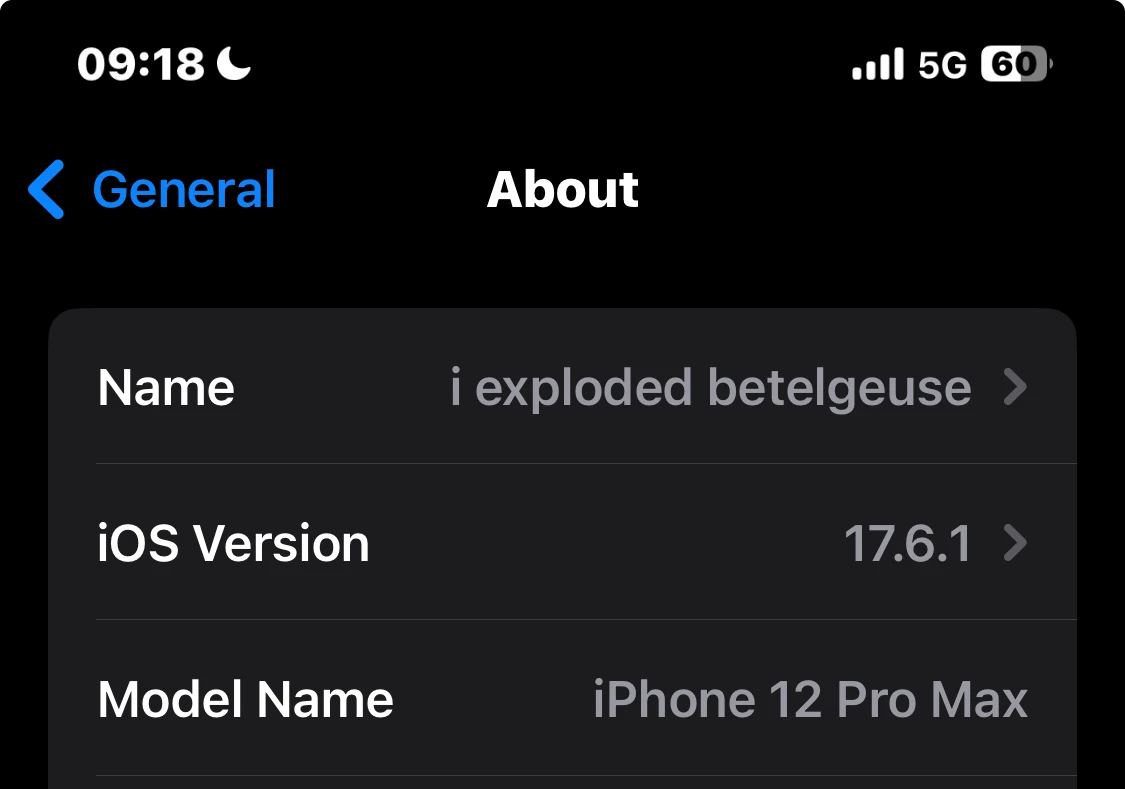
Task: Tap the battery level icon showing 60
Action: (1013, 64)
